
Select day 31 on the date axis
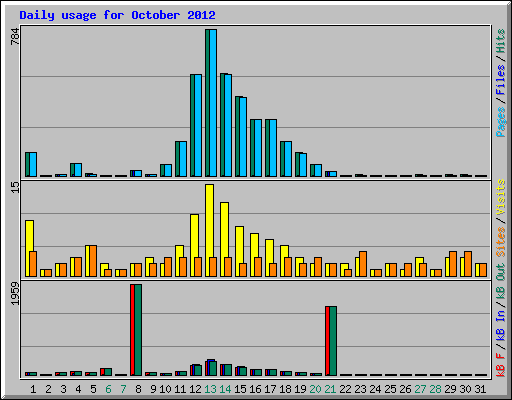point(480,389)
